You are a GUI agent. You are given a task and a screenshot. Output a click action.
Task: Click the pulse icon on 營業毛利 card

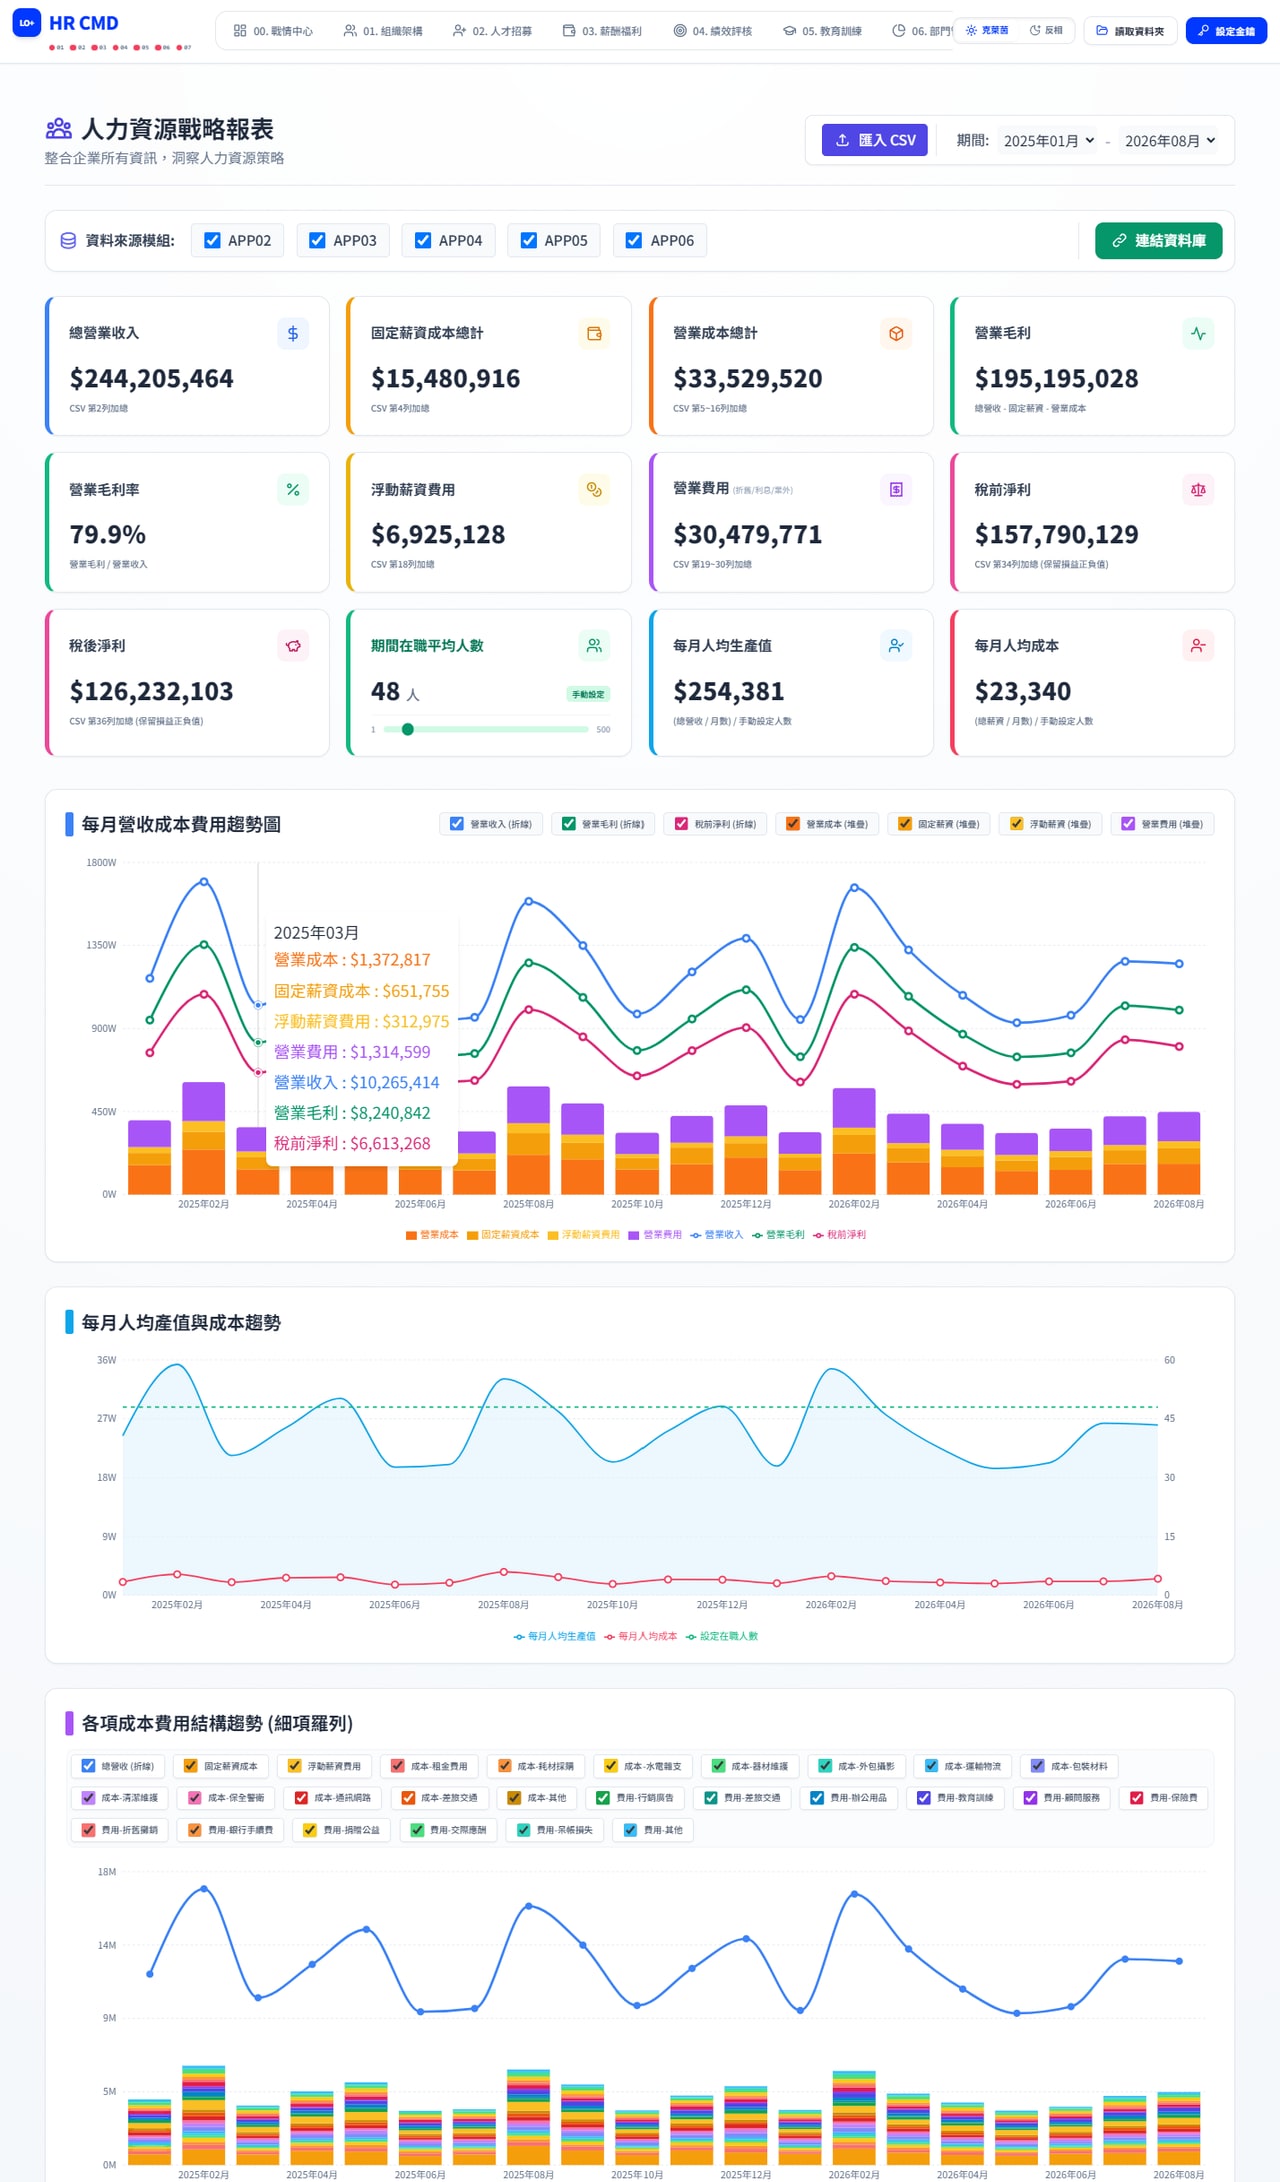(x=1198, y=334)
